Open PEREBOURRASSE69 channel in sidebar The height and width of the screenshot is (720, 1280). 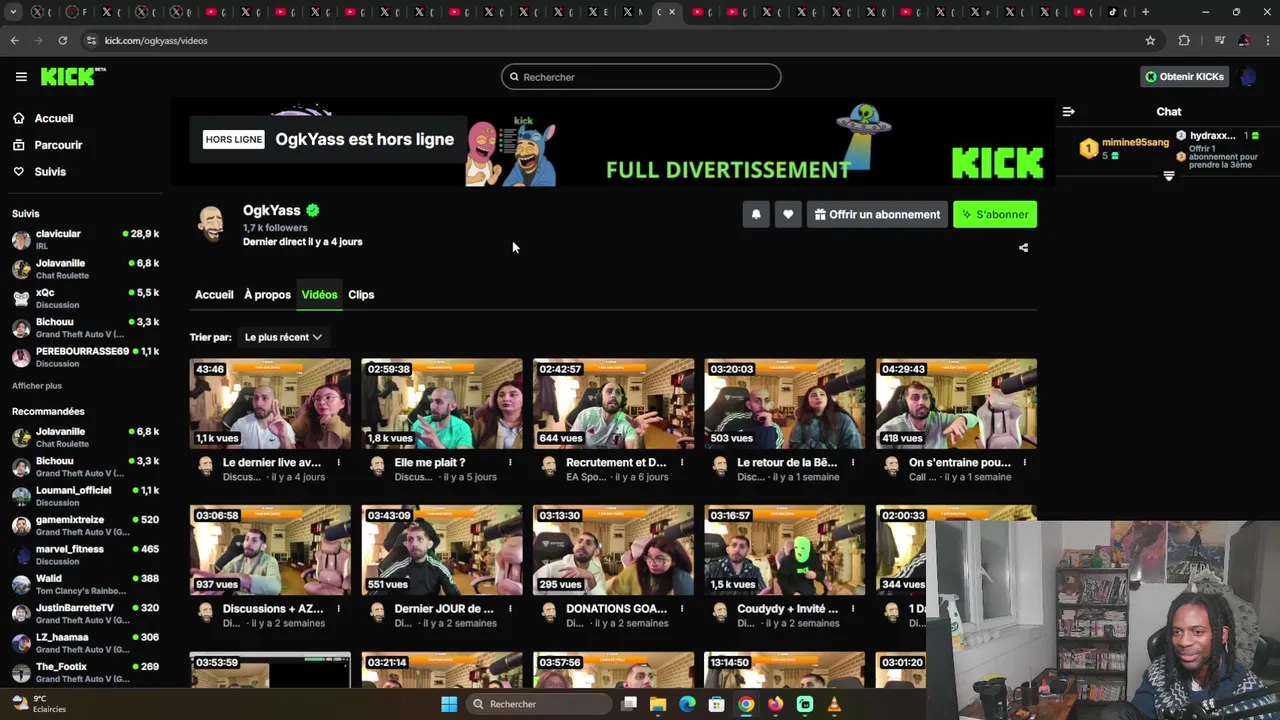click(85, 357)
